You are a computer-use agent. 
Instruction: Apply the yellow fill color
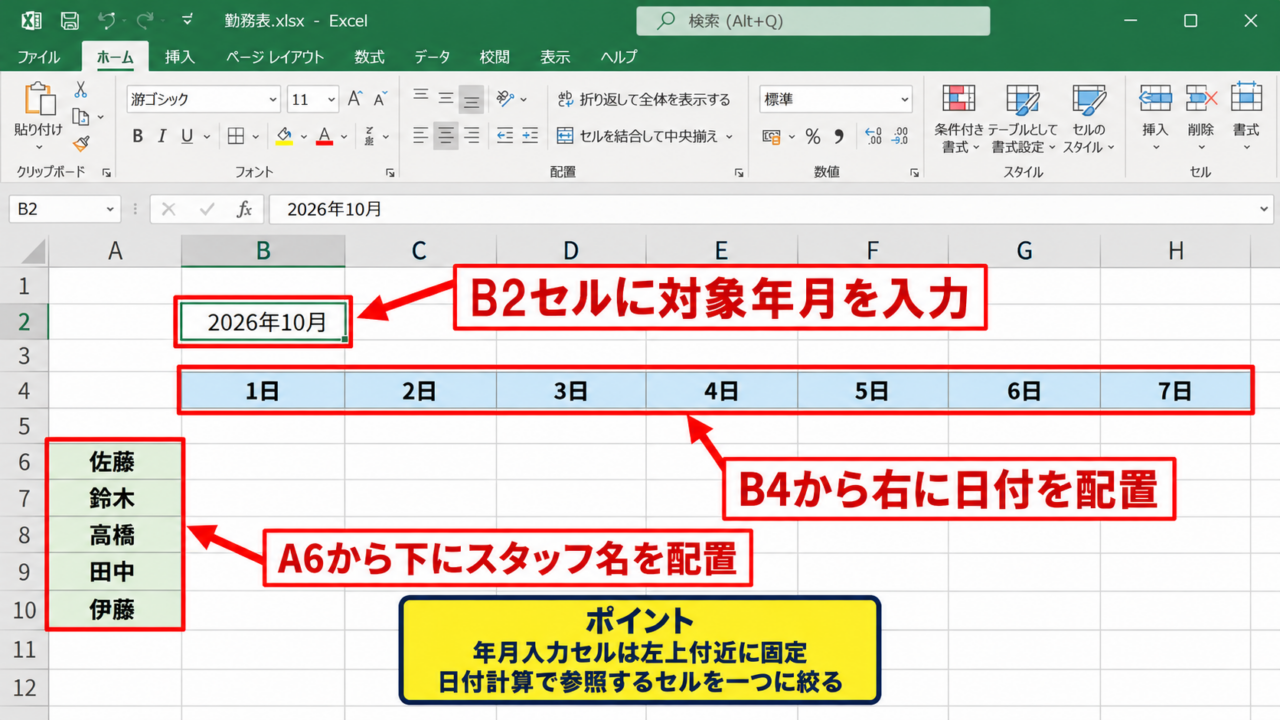(x=284, y=136)
